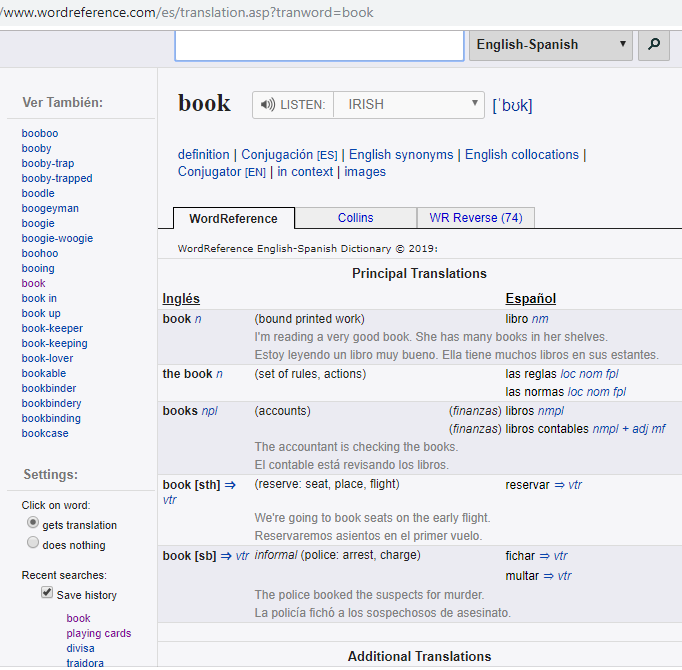Click the browser address bar URL
Image resolution: width=682 pixels, height=670 pixels.
pos(187,12)
